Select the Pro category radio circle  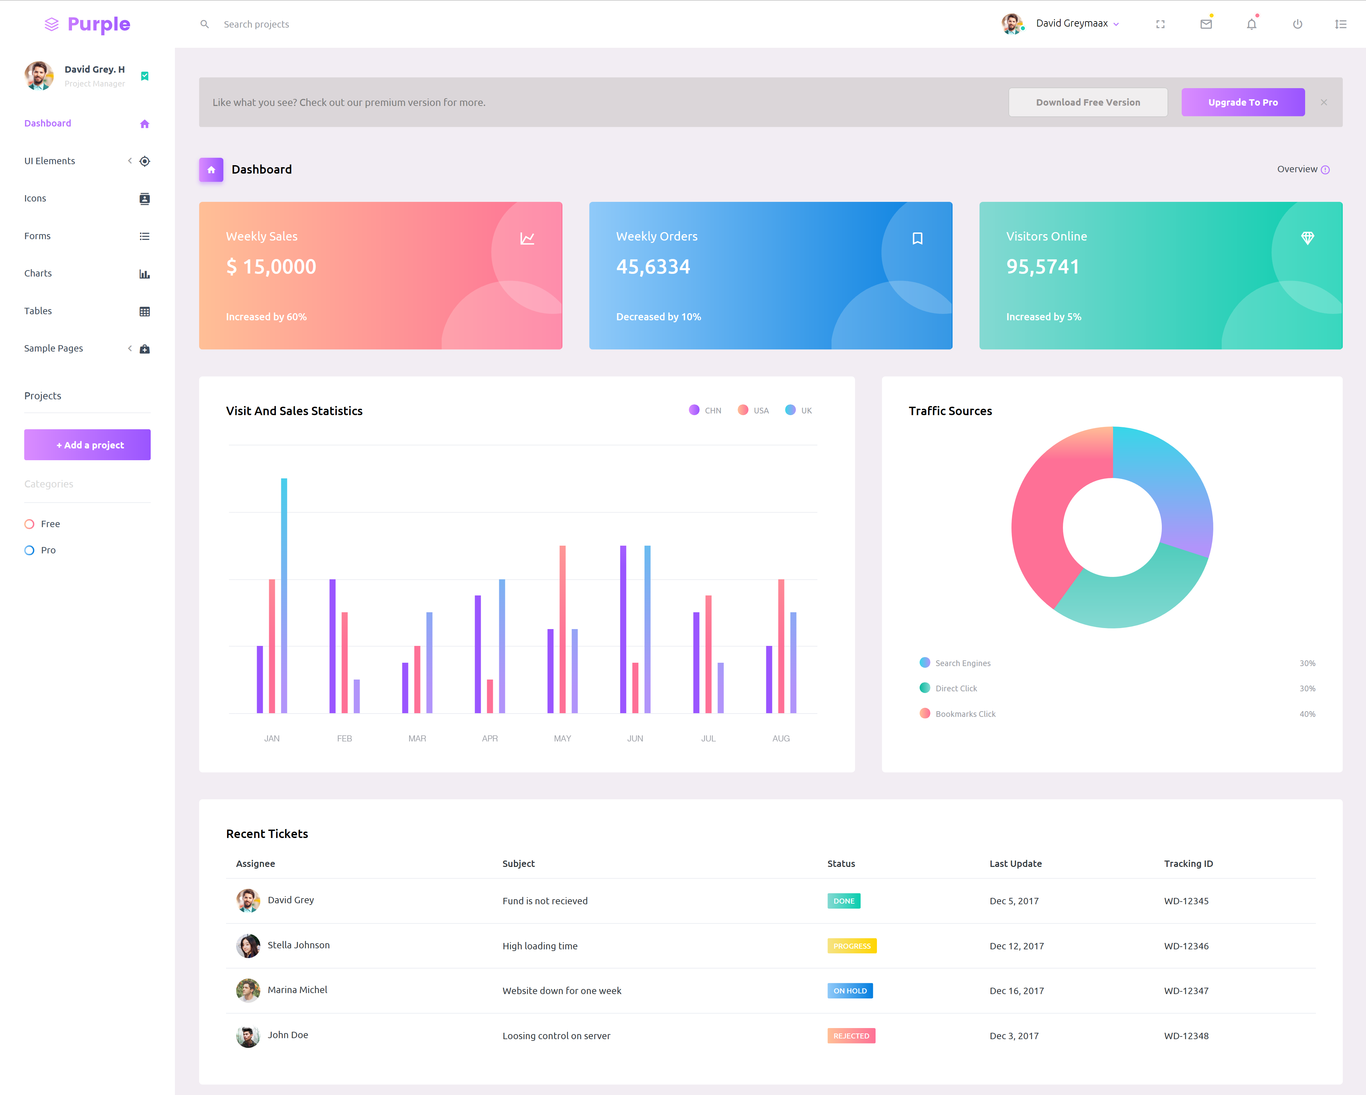pyautogui.click(x=29, y=550)
